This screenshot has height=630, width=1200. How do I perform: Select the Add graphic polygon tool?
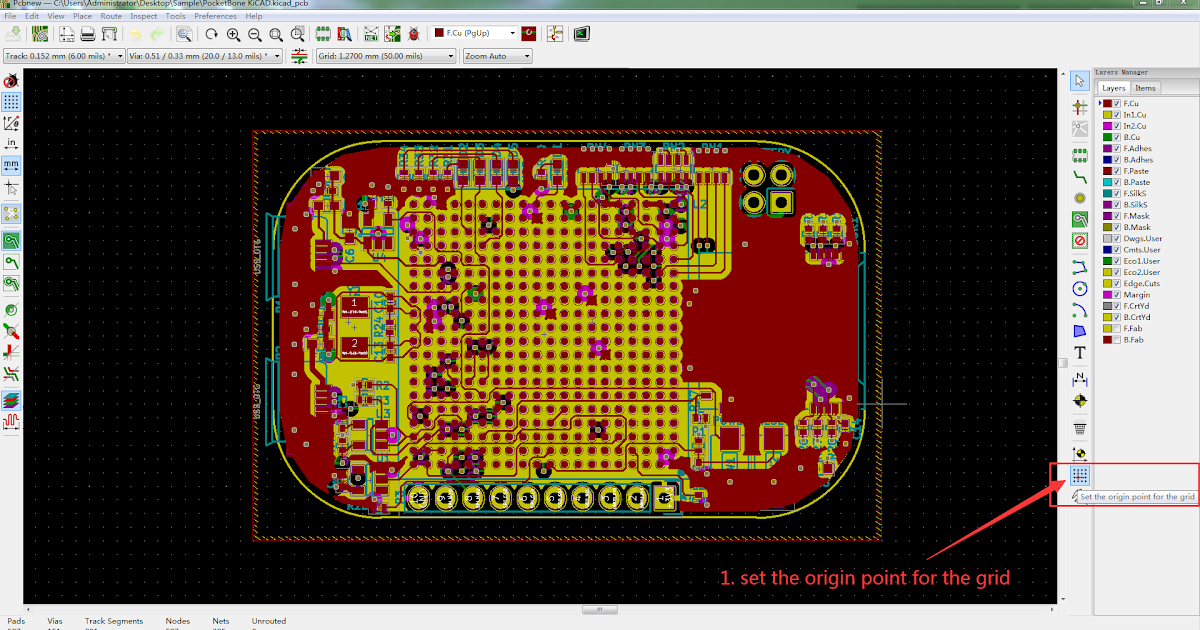click(x=1079, y=331)
